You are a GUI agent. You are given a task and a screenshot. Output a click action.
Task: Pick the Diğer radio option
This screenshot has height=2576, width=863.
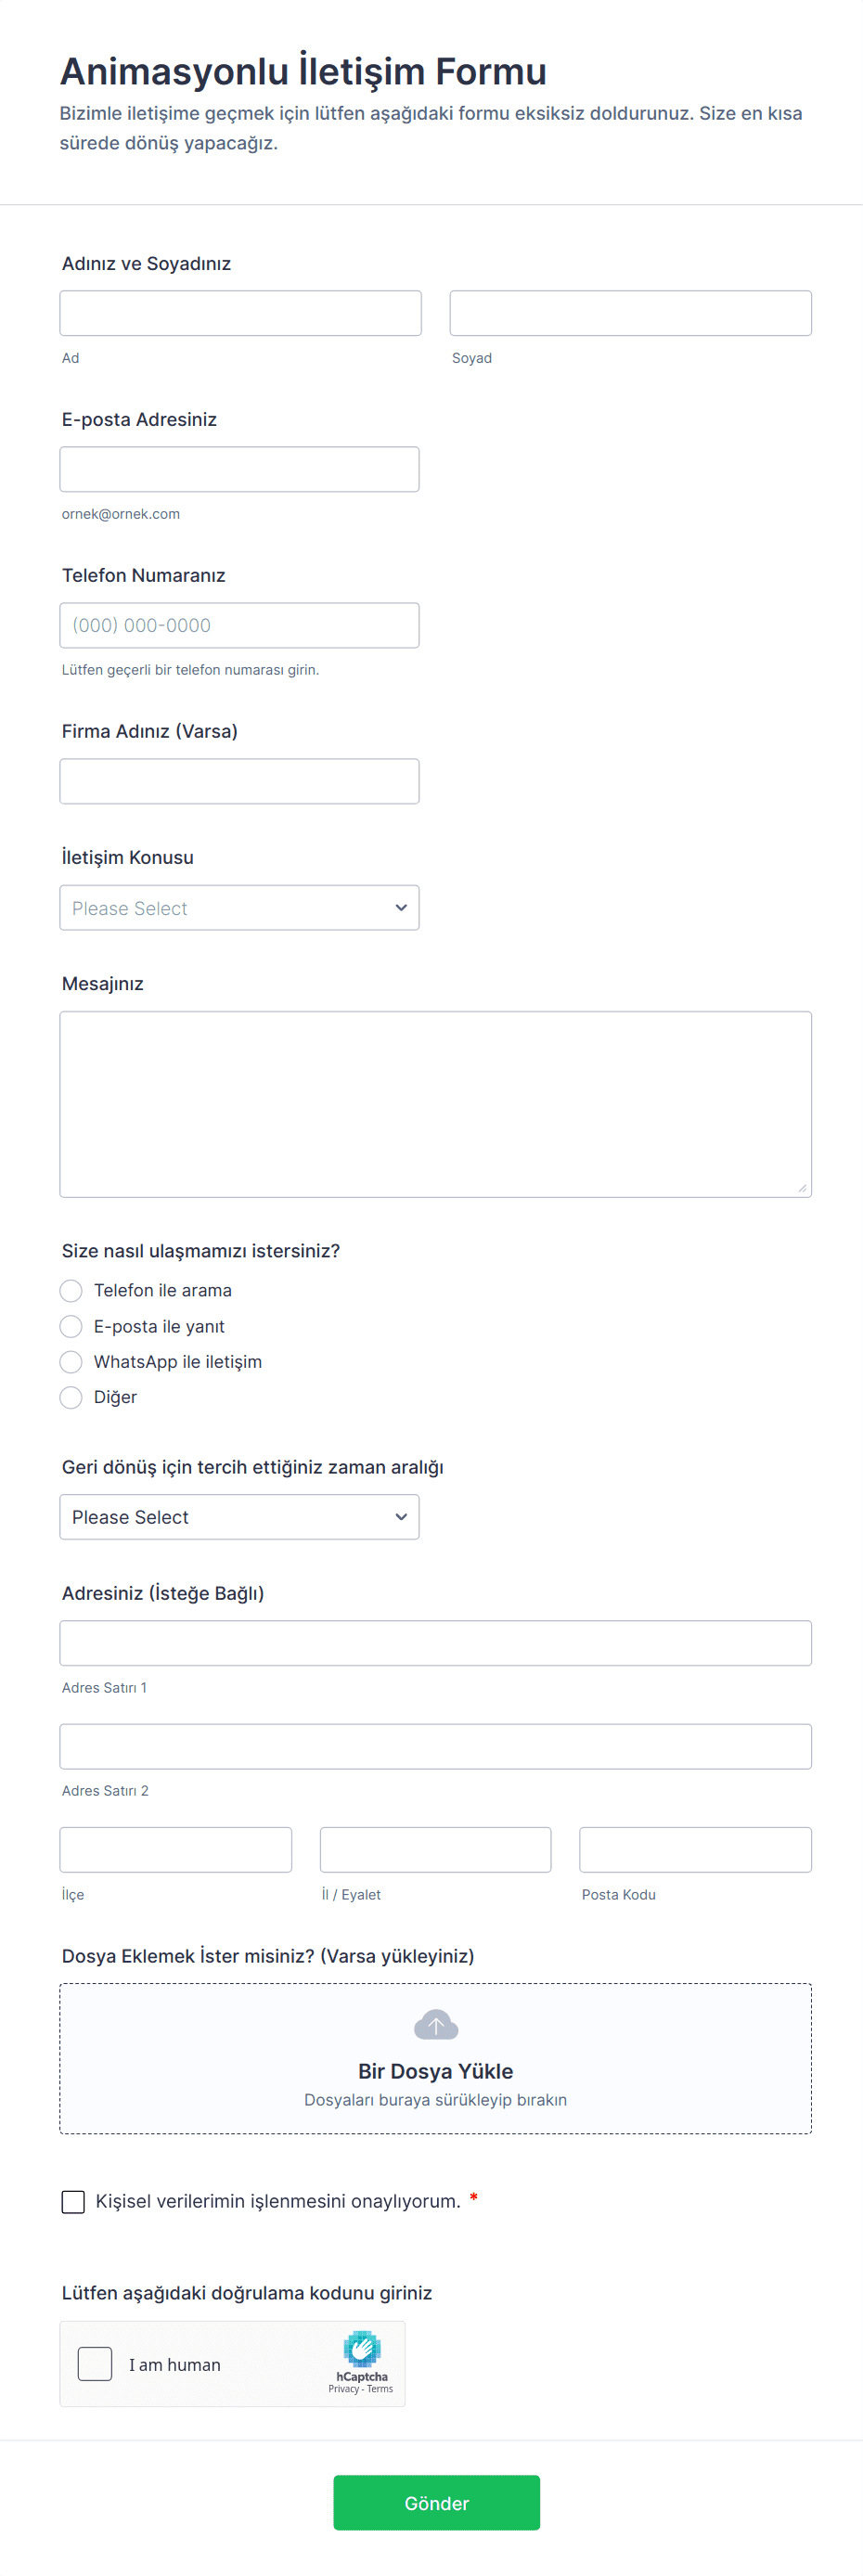pos(71,1398)
